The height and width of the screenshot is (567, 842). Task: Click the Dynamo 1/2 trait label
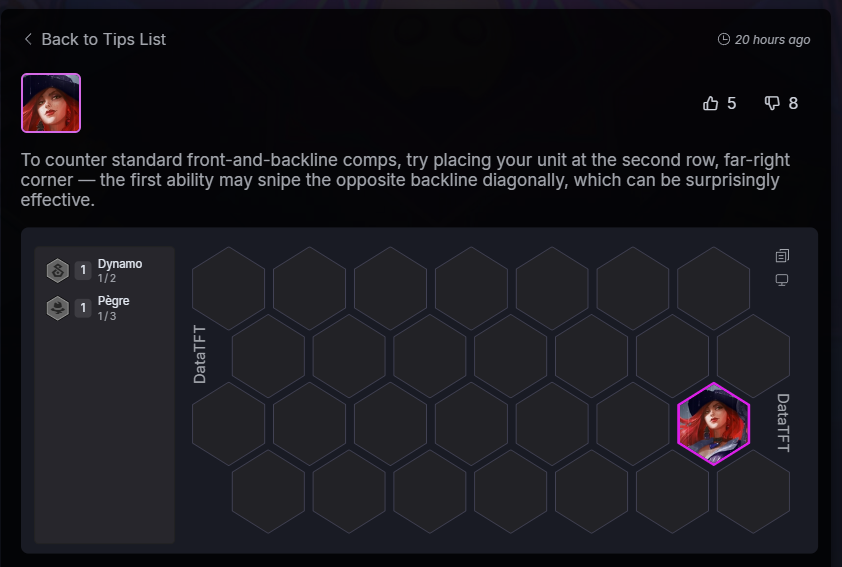click(x=120, y=270)
